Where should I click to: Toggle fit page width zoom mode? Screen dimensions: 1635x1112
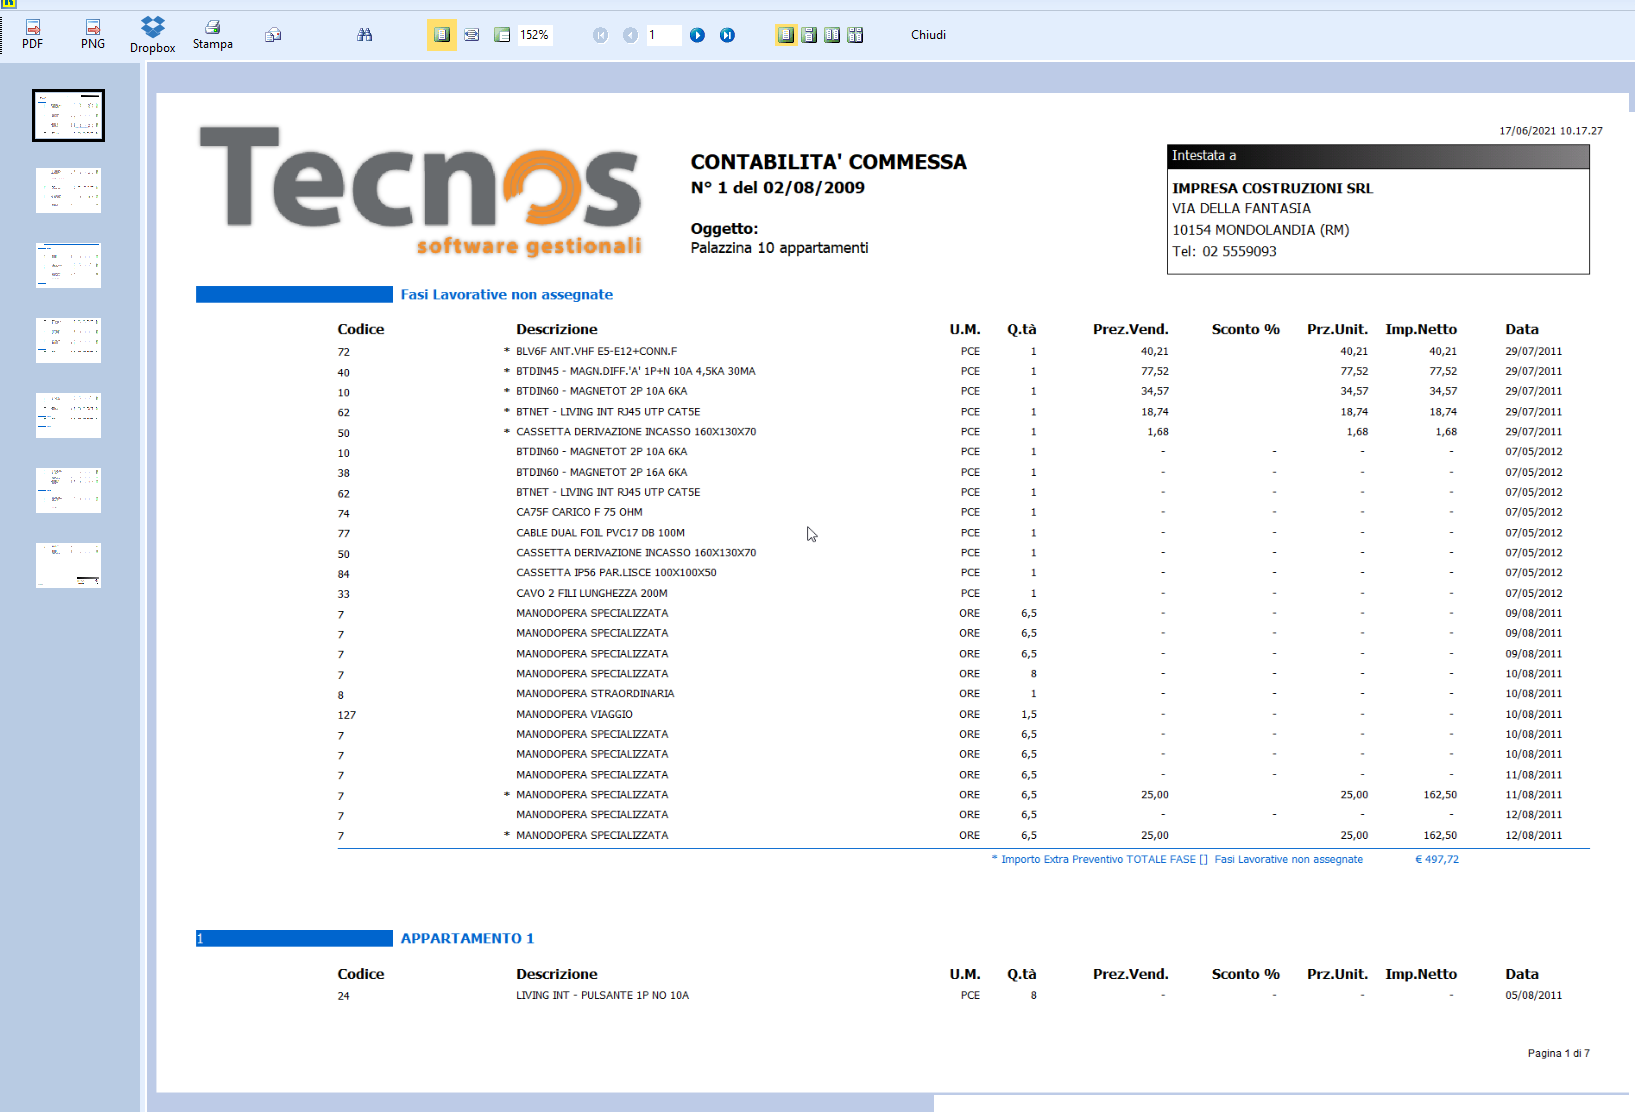[x=471, y=35]
